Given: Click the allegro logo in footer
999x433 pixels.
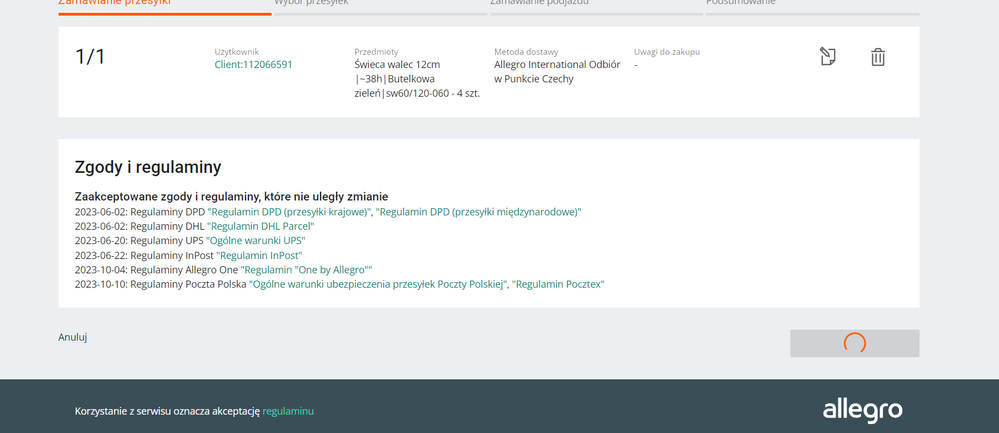Looking at the screenshot, I should pos(863,410).
